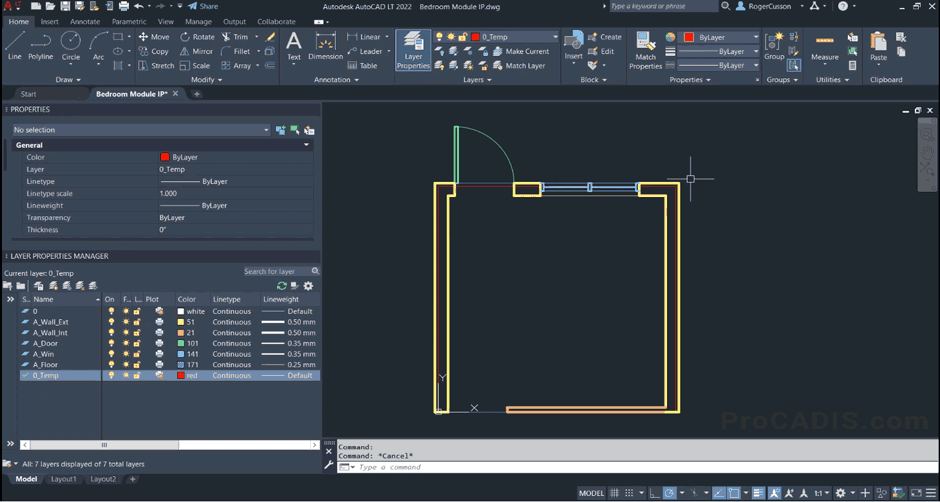Activate the Stretch command
Screen dimensions: 940x502
[156, 66]
